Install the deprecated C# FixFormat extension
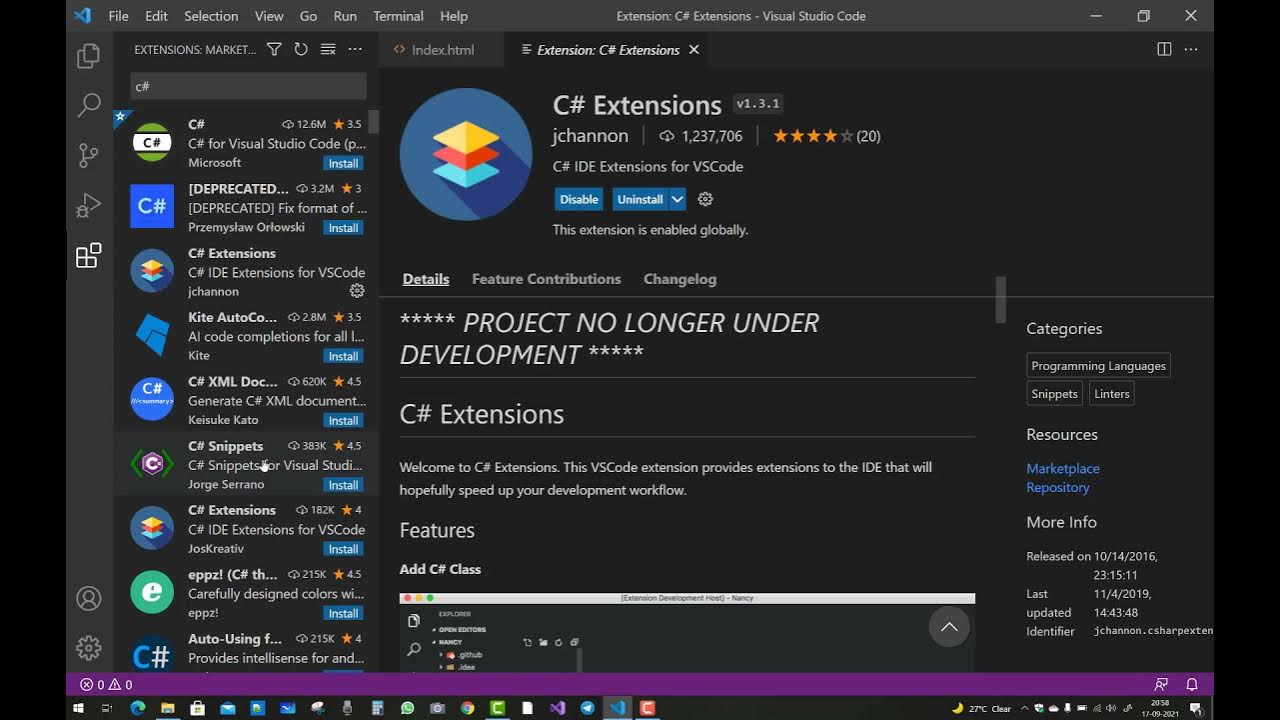1280x720 pixels. 343,228
